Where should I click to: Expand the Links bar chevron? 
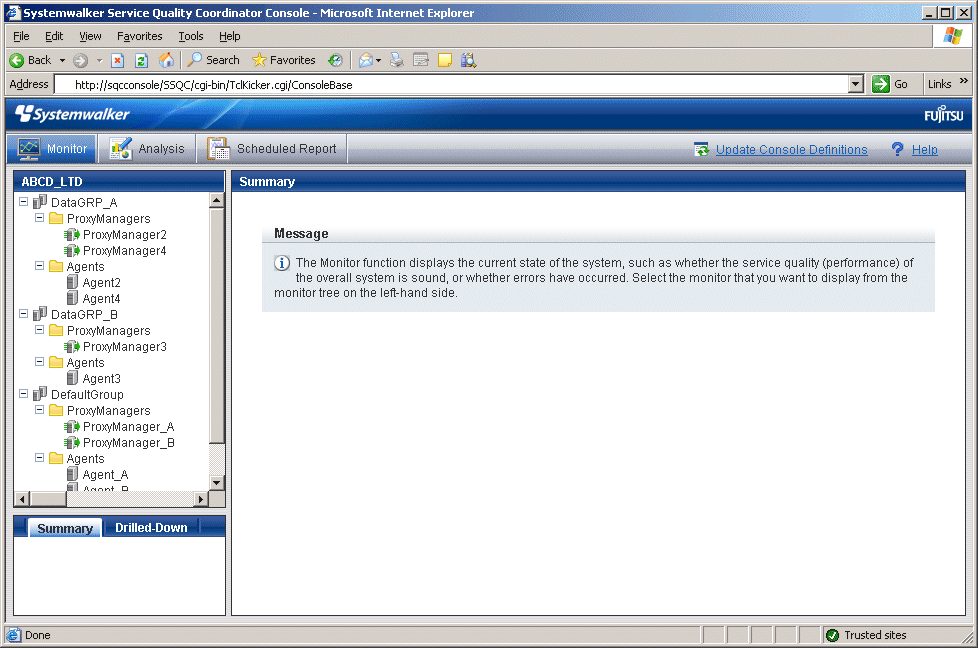tap(964, 80)
